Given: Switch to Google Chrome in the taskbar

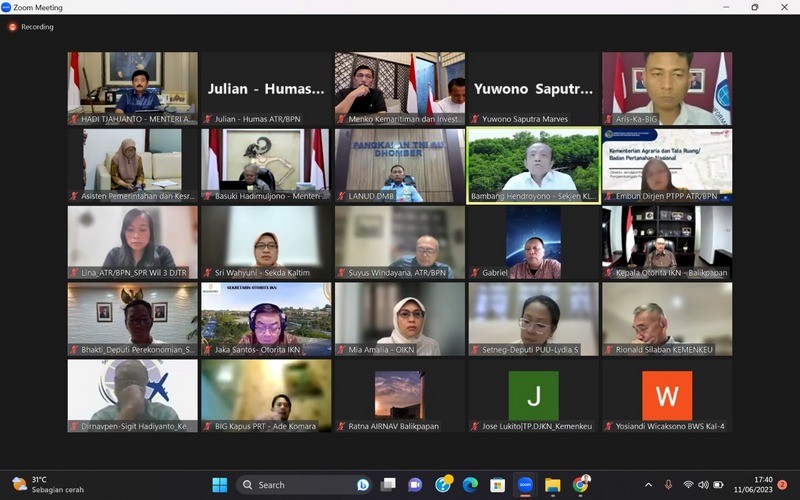Looking at the screenshot, I should [580, 485].
